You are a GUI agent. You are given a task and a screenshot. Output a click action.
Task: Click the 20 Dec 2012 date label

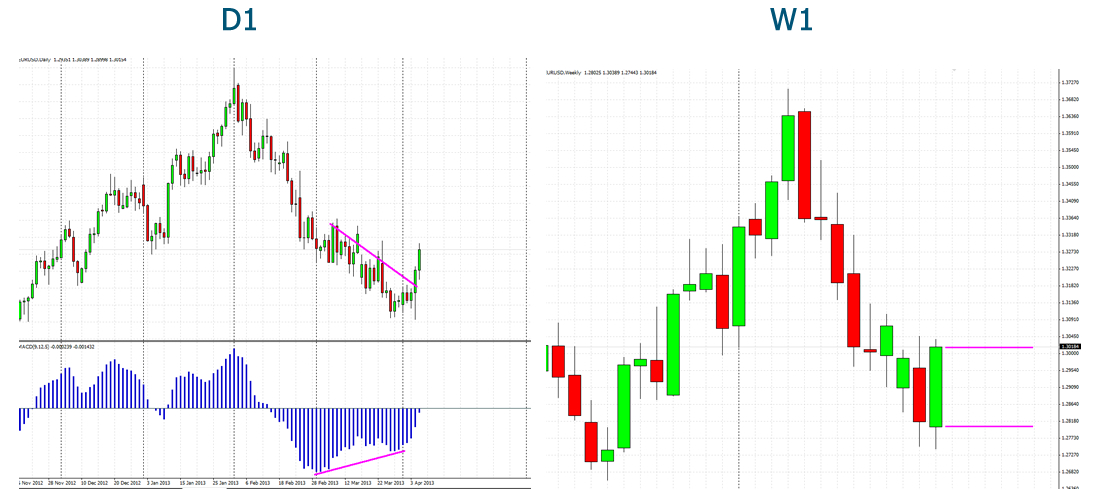tap(126, 483)
